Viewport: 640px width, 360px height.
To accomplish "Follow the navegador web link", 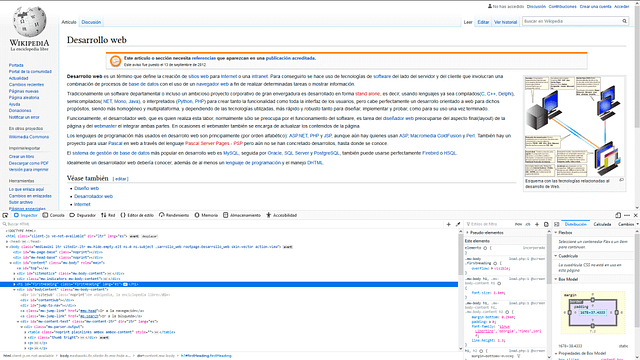I will [x=212, y=84].
